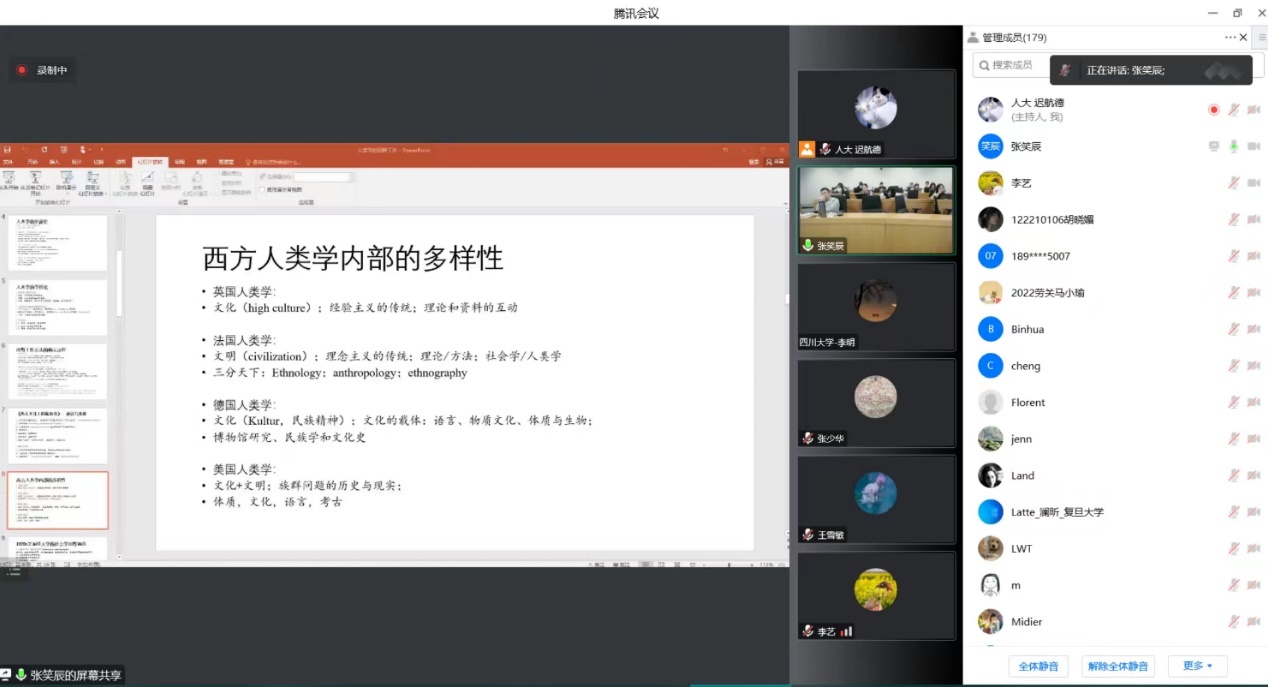1268x687 pixels.
Task: Click the hamburger menu icon at top right
Action: coord(1261,37)
